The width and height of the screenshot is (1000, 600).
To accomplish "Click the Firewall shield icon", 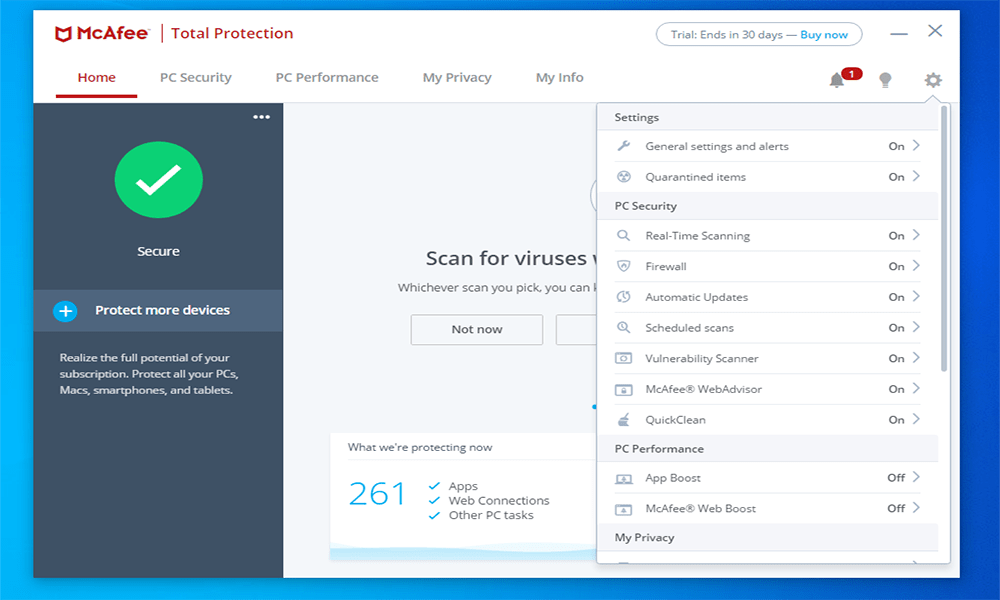I will (624, 267).
